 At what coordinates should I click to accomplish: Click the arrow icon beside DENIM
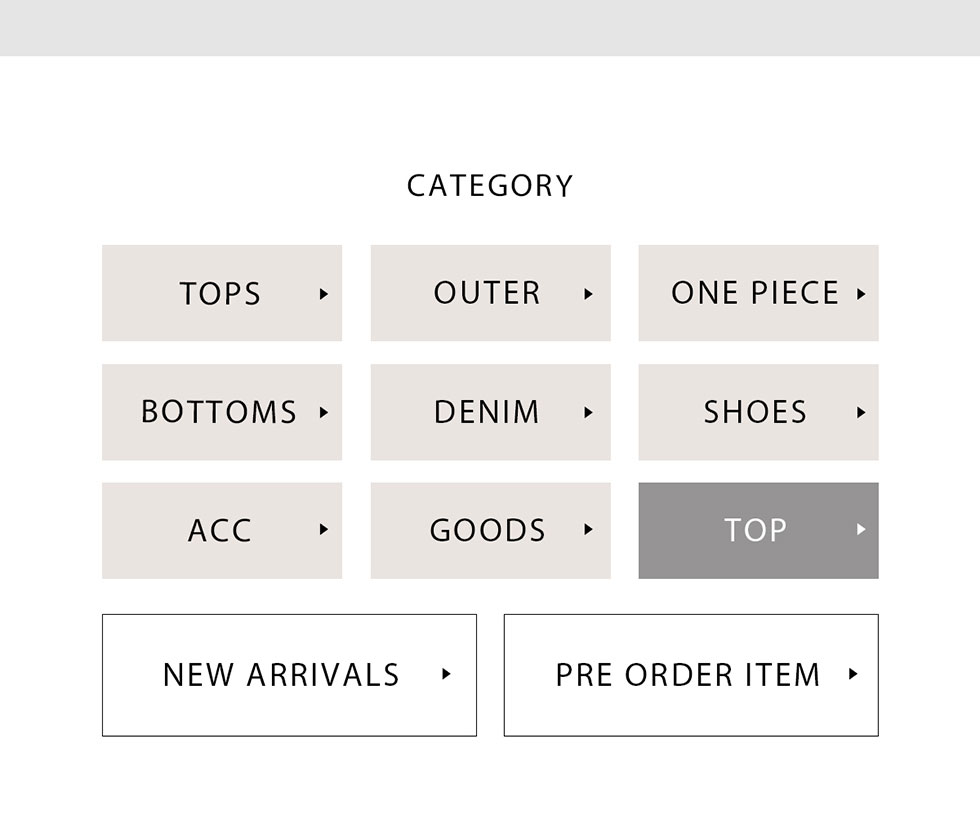click(x=588, y=412)
